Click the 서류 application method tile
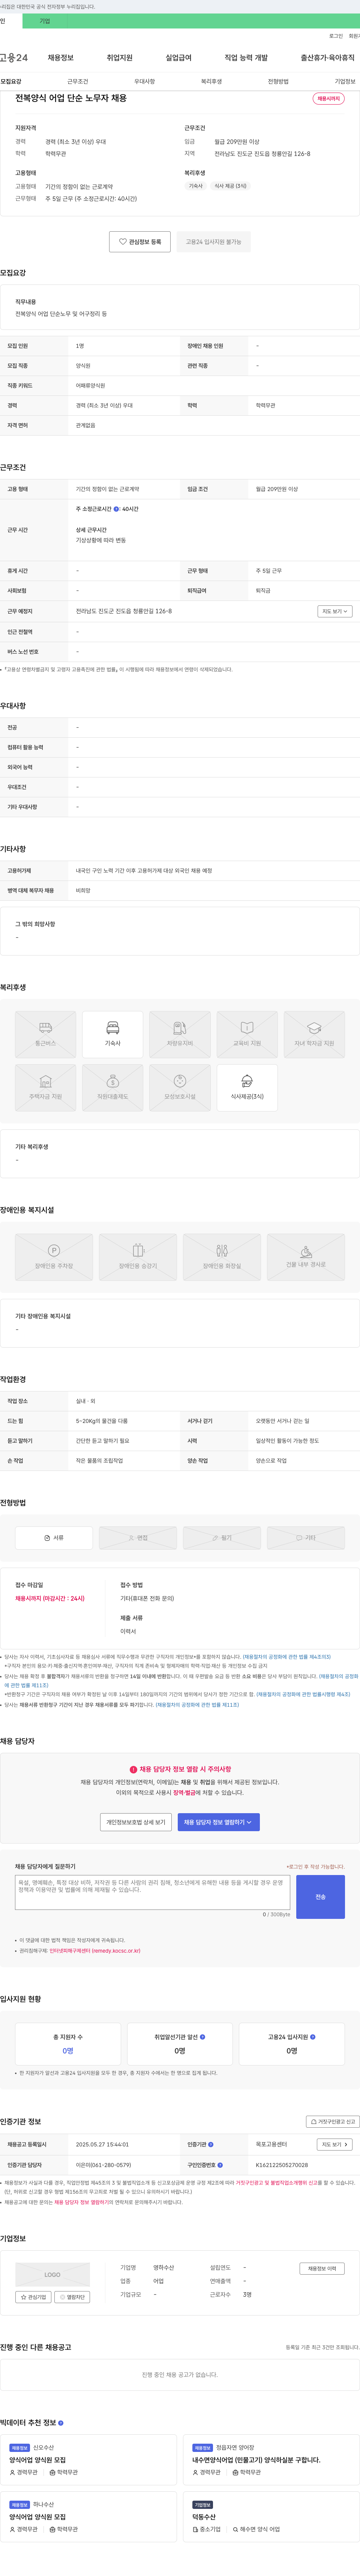Screen dimensions: 360x2576 click(54, 1538)
